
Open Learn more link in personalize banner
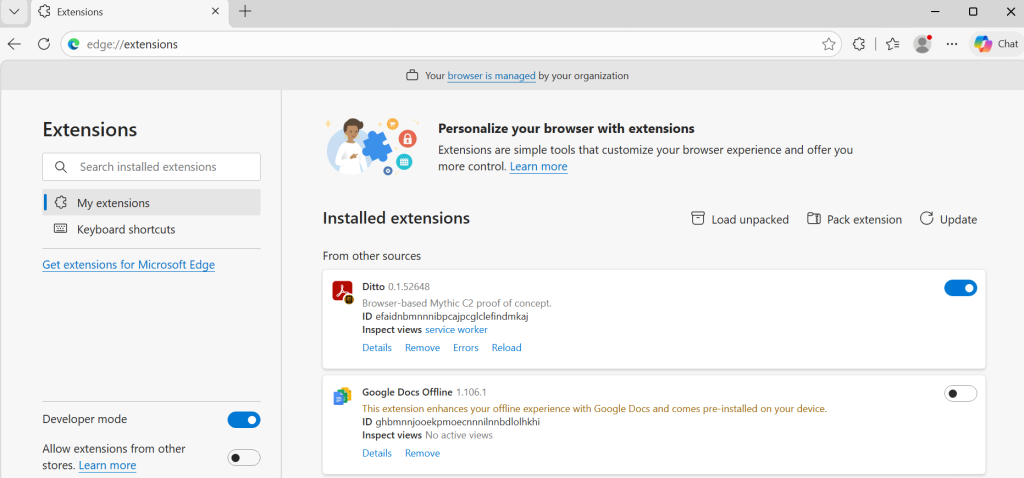[538, 167]
